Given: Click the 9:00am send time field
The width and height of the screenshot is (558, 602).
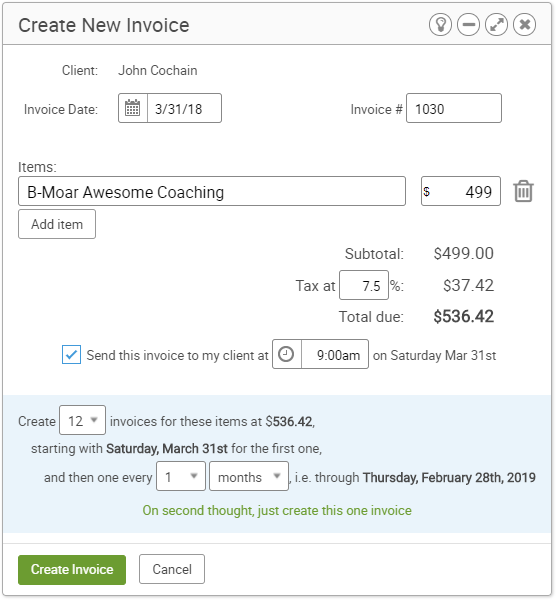Looking at the screenshot, I should tap(335, 354).
